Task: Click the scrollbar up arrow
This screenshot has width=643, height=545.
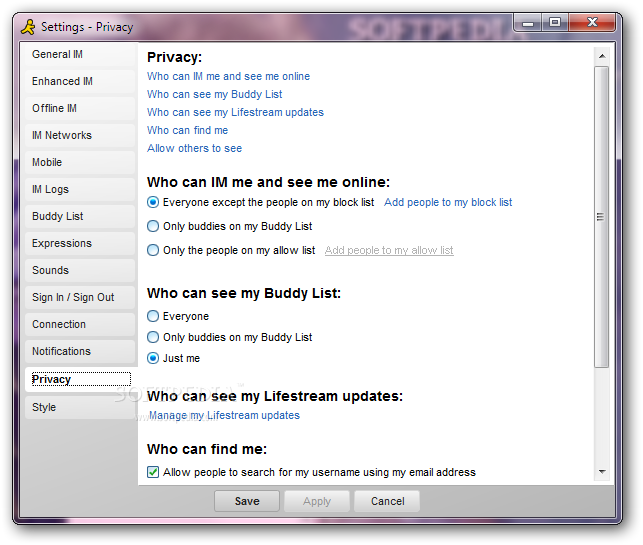Action: click(602, 56)
